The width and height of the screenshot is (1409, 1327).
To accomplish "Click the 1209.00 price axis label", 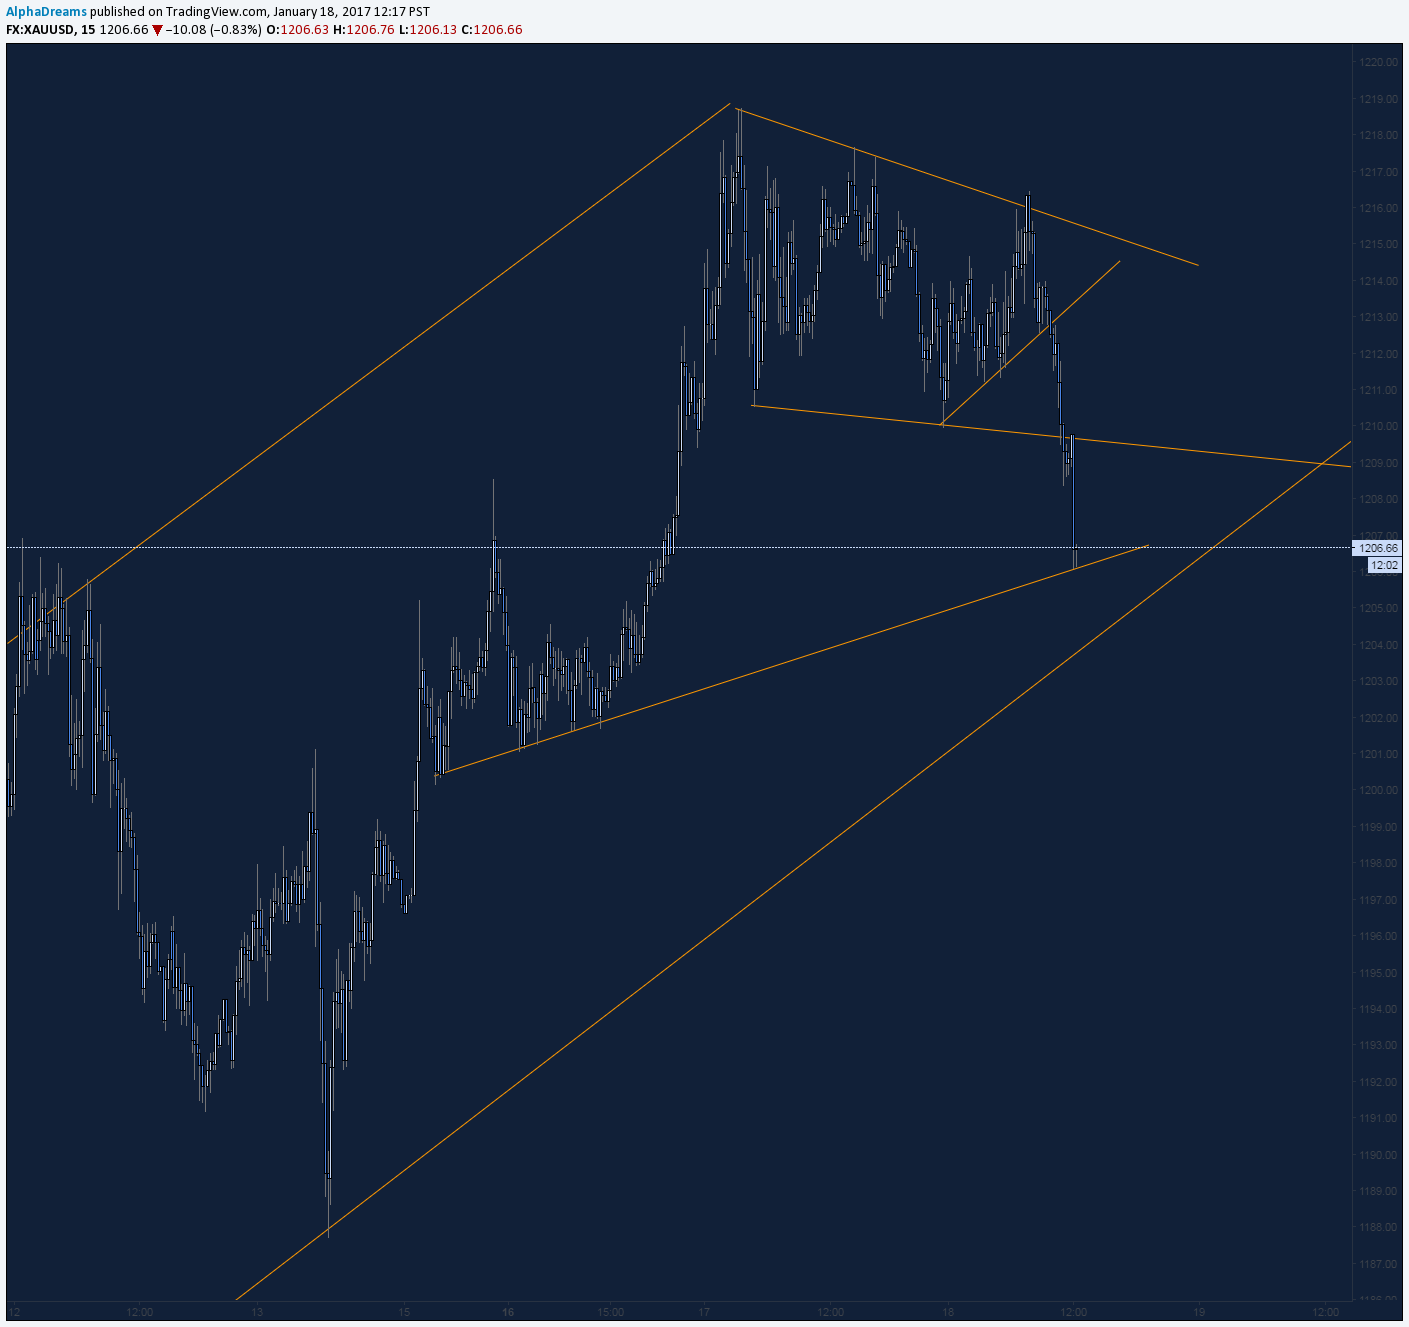I will 1379,463.
